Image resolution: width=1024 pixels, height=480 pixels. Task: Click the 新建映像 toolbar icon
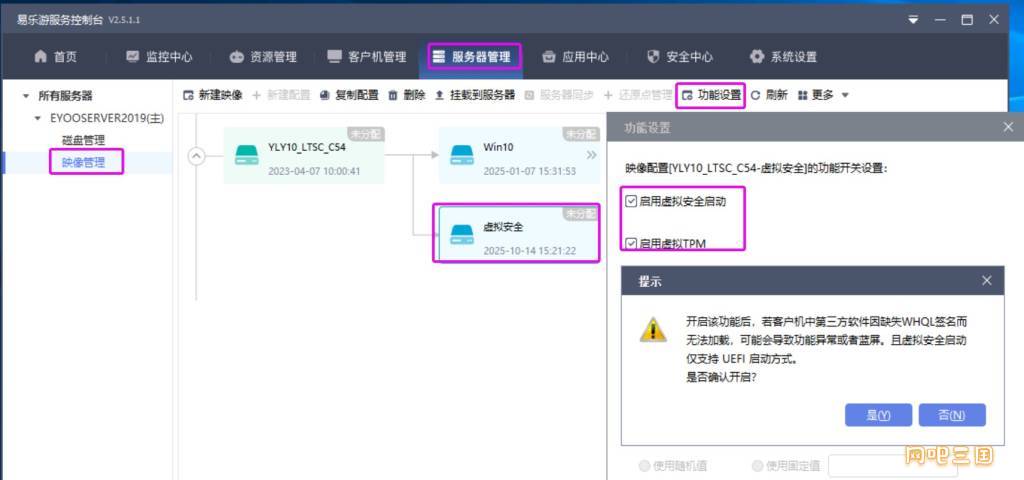[188, 95]
